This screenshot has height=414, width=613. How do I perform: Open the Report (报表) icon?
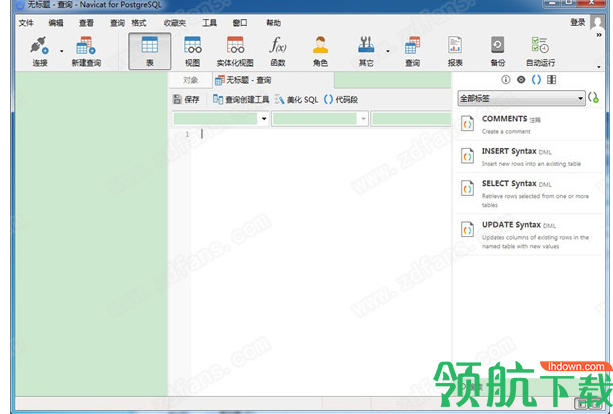(455, 45)
